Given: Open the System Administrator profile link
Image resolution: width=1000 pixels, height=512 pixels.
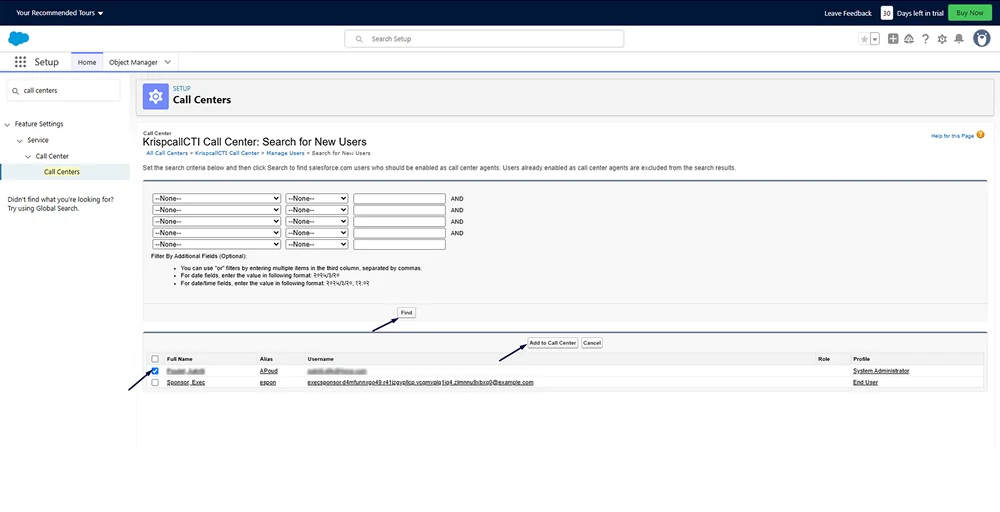Looking at the screenshot, I should pyautogui.click(x=881, y=370).
